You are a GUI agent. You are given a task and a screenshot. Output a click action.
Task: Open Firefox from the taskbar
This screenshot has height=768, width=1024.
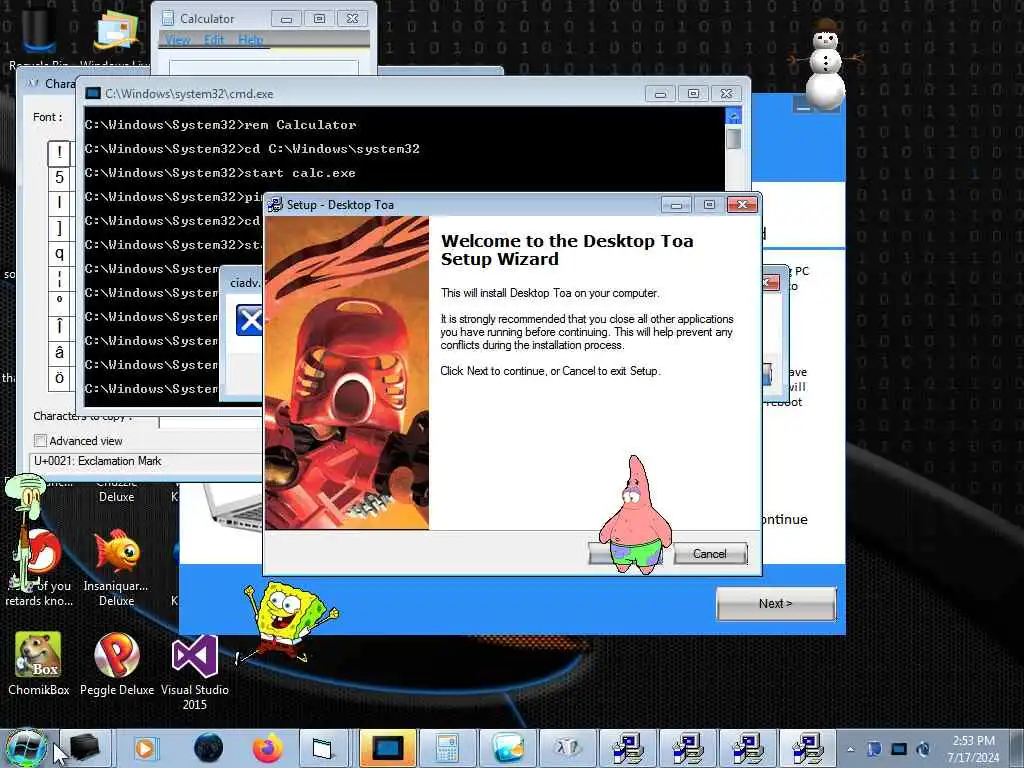point(268,748)
